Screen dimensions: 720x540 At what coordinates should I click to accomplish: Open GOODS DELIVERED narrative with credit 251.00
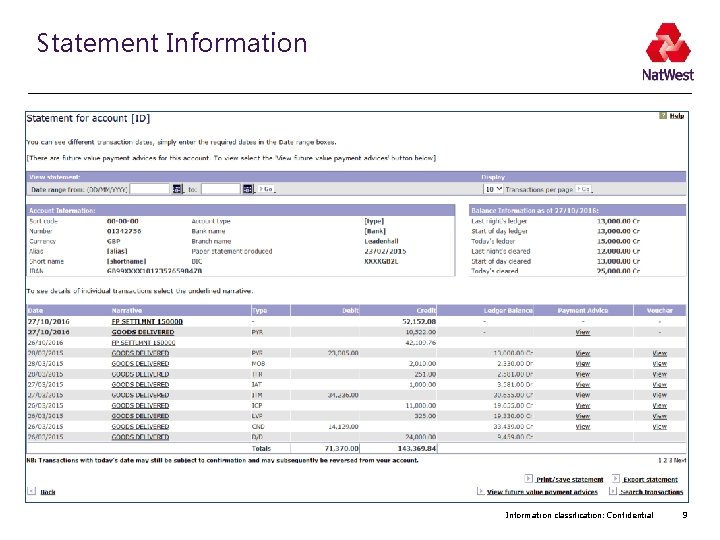click(141, 374)
